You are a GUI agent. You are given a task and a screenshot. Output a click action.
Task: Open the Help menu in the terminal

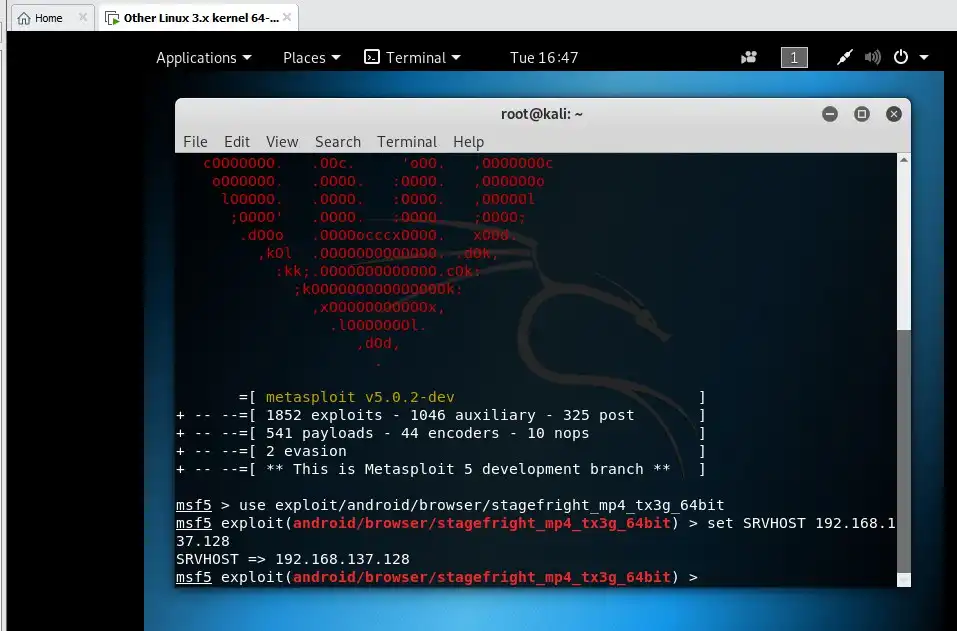468,142
